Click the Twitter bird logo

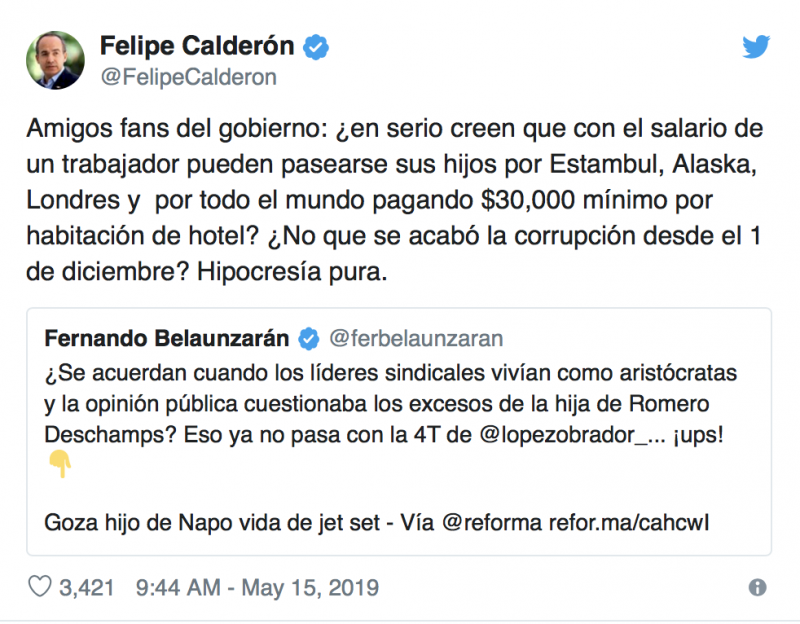pyautogui.click(x=756, y=47)
